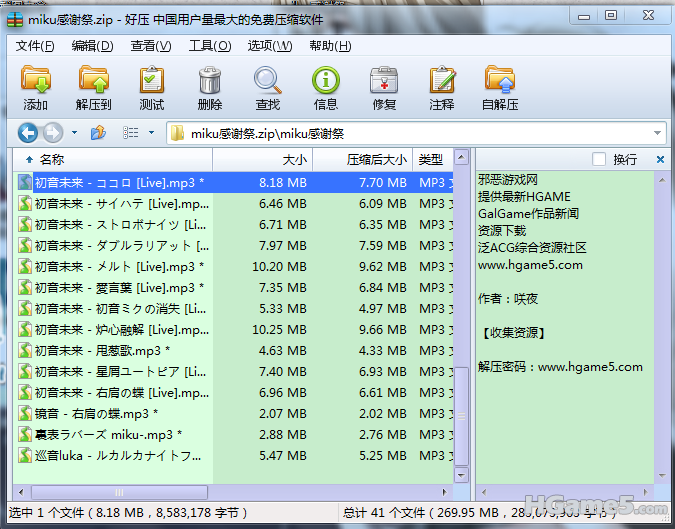Click the folder icon in the address bar
Viewport: 675px width, 529px height.
(x=177, y=133)
